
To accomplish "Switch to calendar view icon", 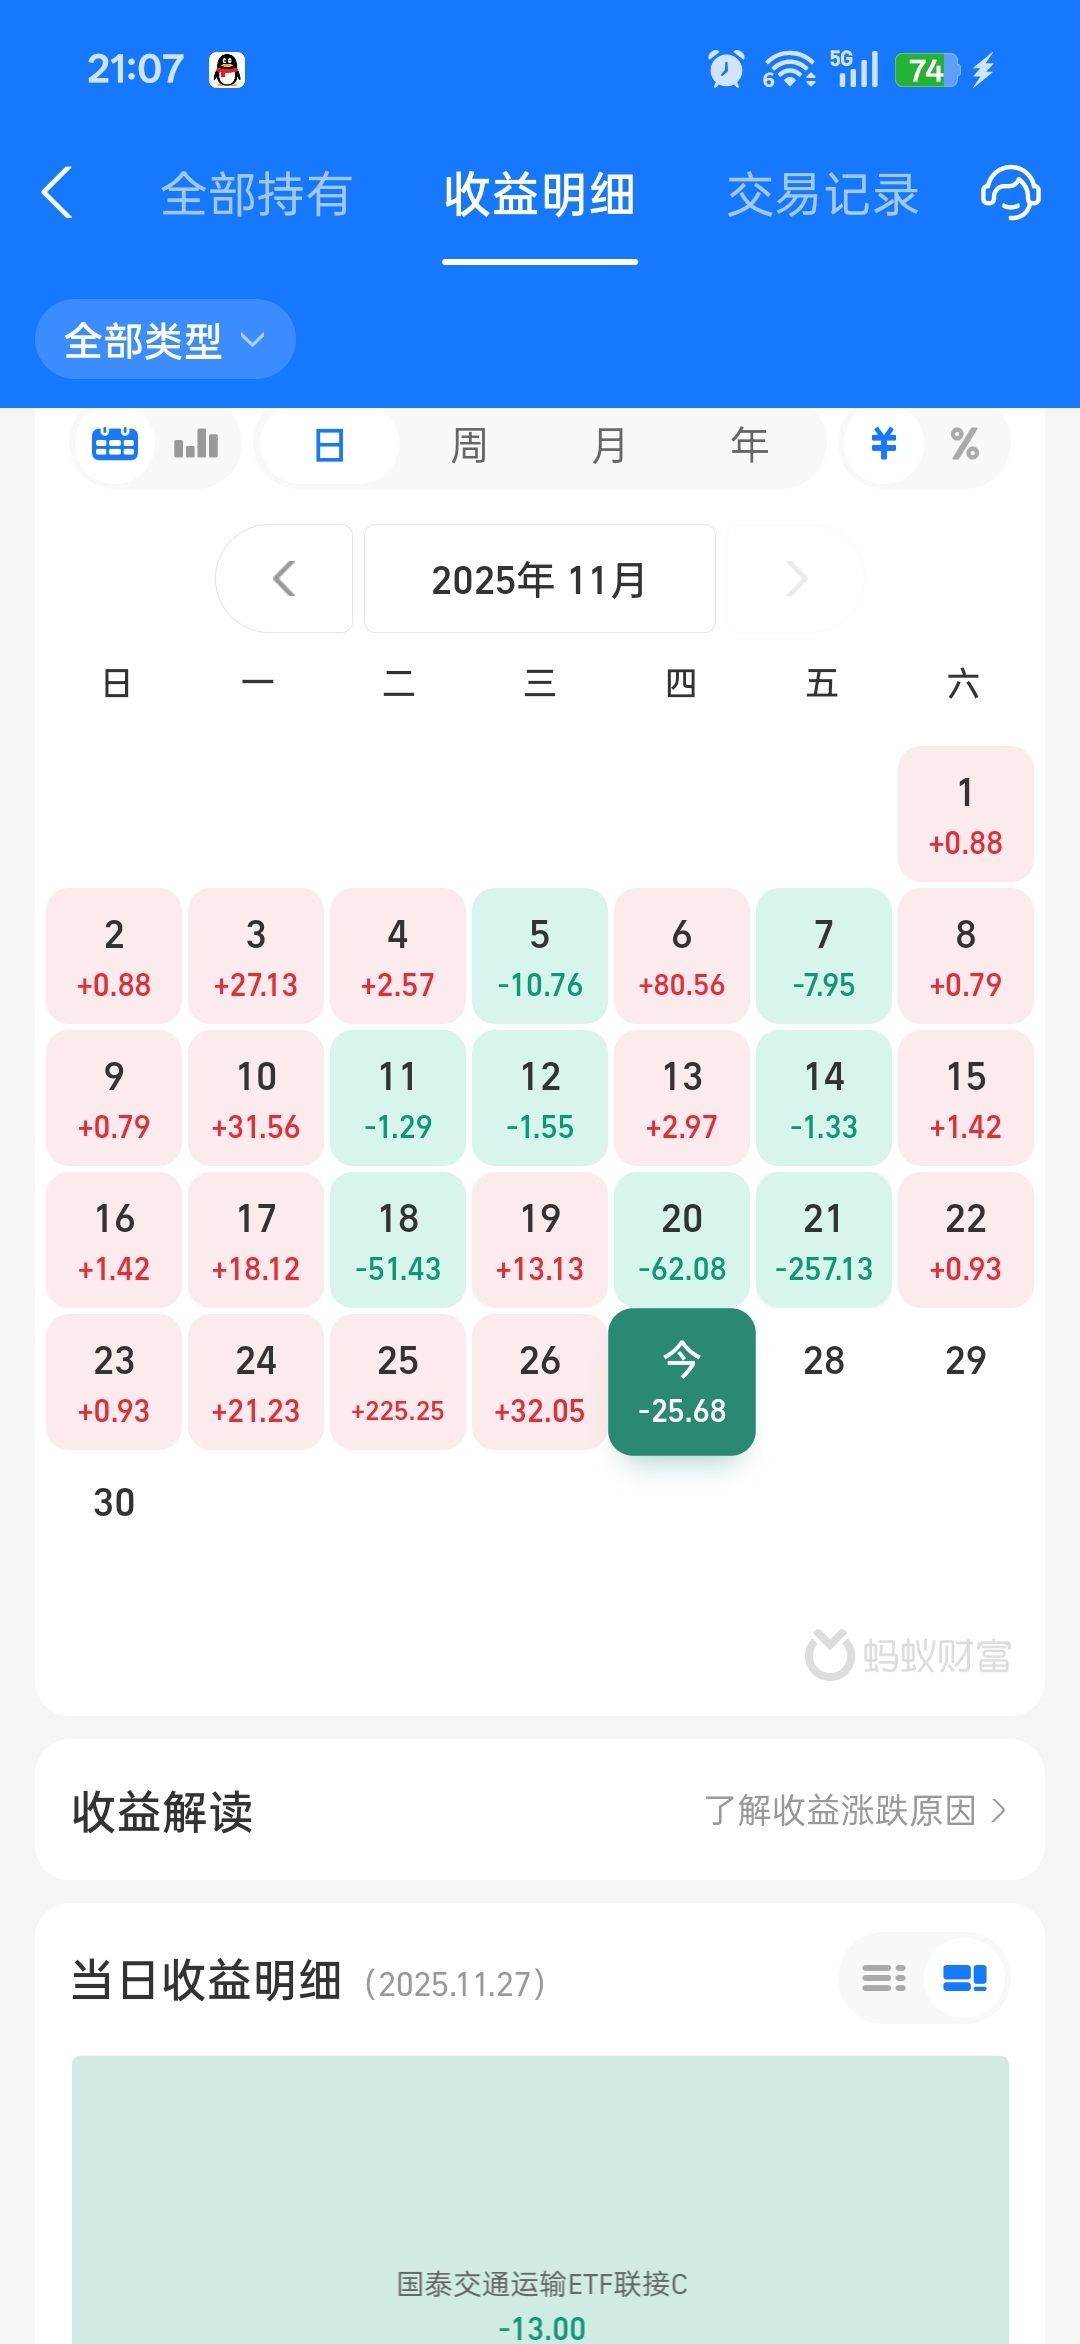I will click(x=115, y=443).
